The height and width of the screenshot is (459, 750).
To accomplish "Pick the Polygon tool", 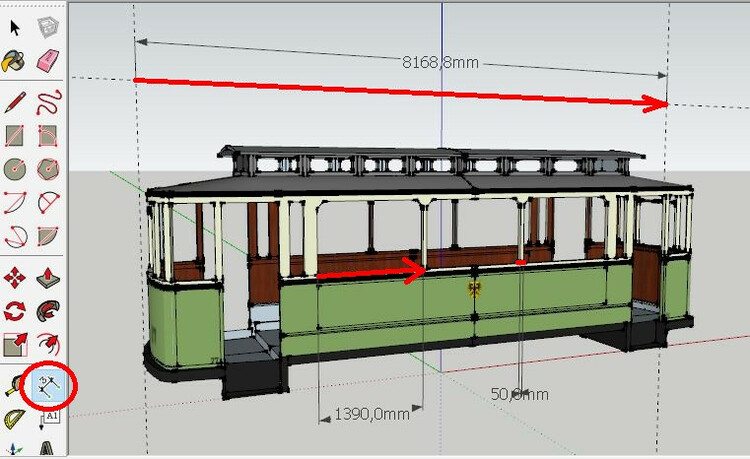I will [48, 168].
